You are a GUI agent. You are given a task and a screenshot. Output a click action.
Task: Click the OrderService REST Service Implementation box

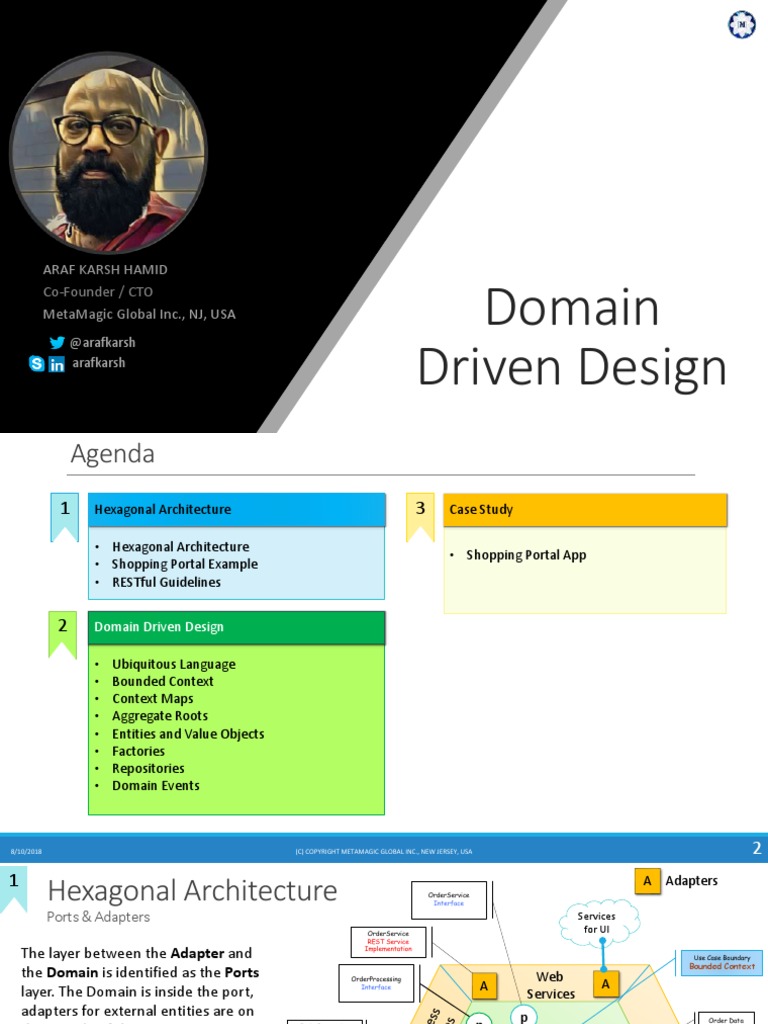(x=388, y=942)
